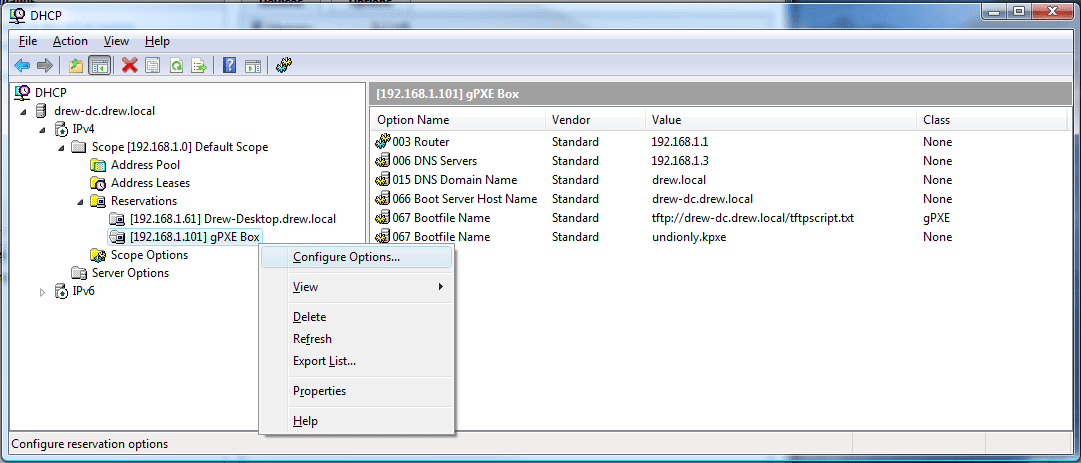Viewport: 1081px width, 463px height.
Task: Collapse the Default Scope tree node
Action: click(61, 147)
